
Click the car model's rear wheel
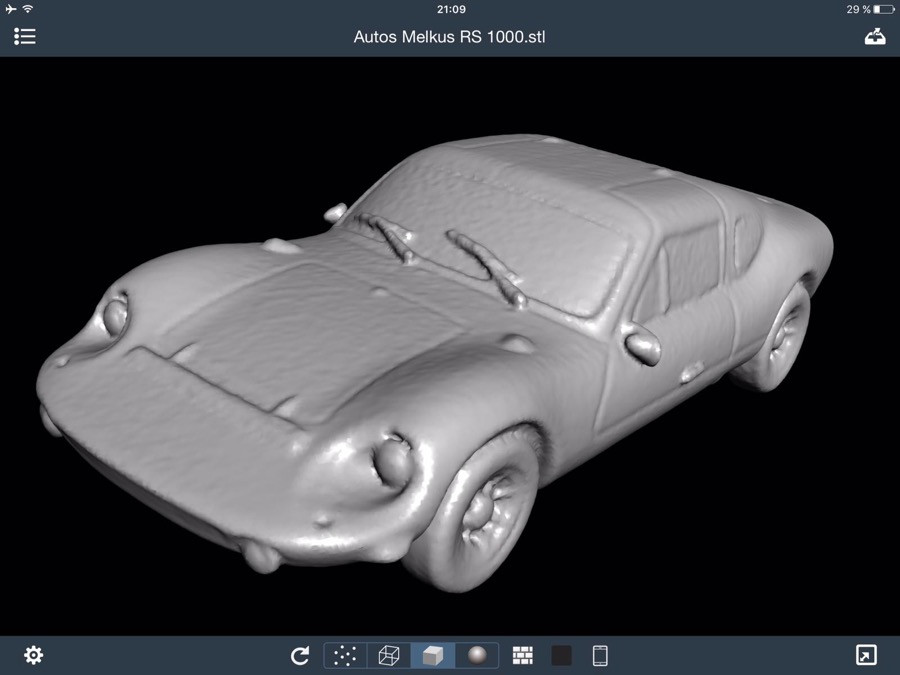tap(782, 335)
